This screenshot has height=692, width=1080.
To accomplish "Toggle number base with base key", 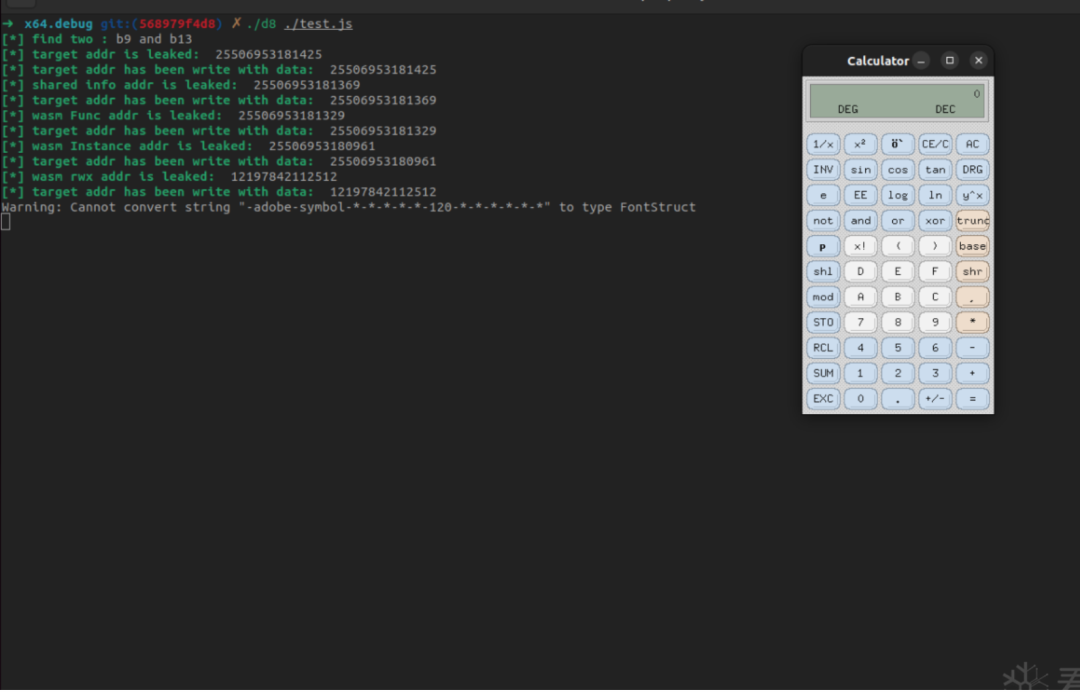I will (972, 246).
